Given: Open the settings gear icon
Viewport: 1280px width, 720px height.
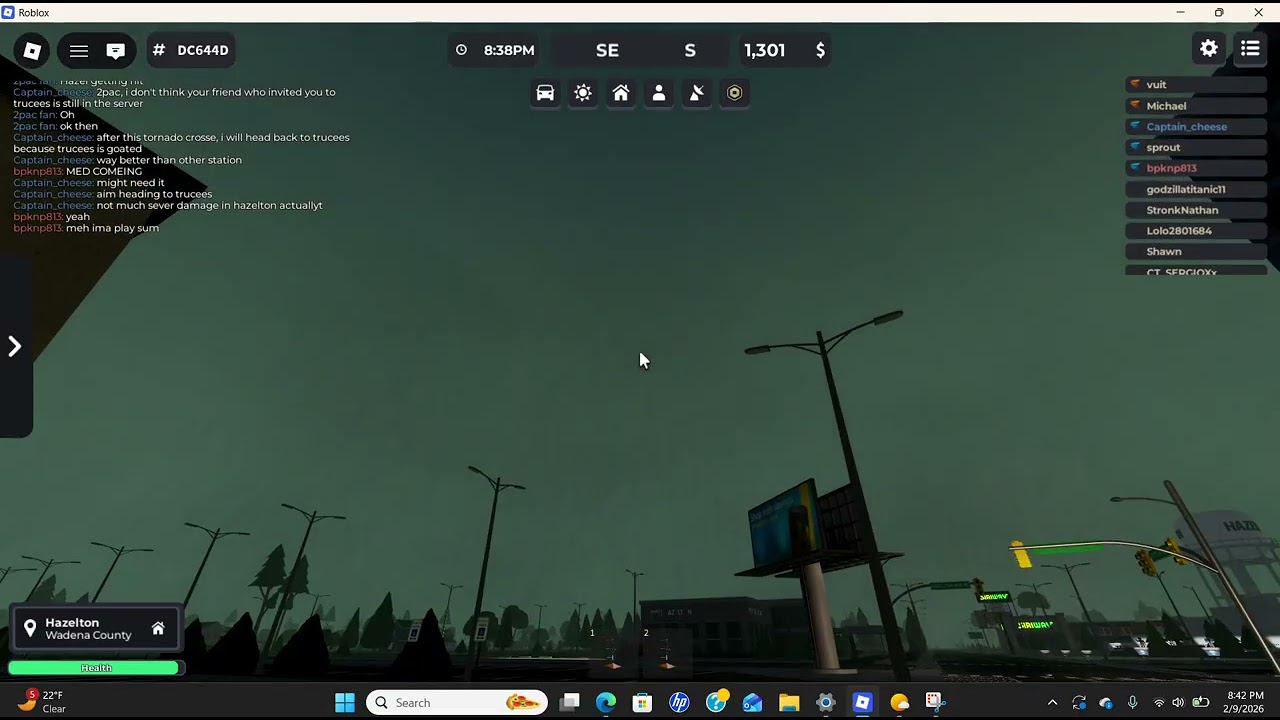Looking at the screenshot, I should click(x=1209, y=48).
